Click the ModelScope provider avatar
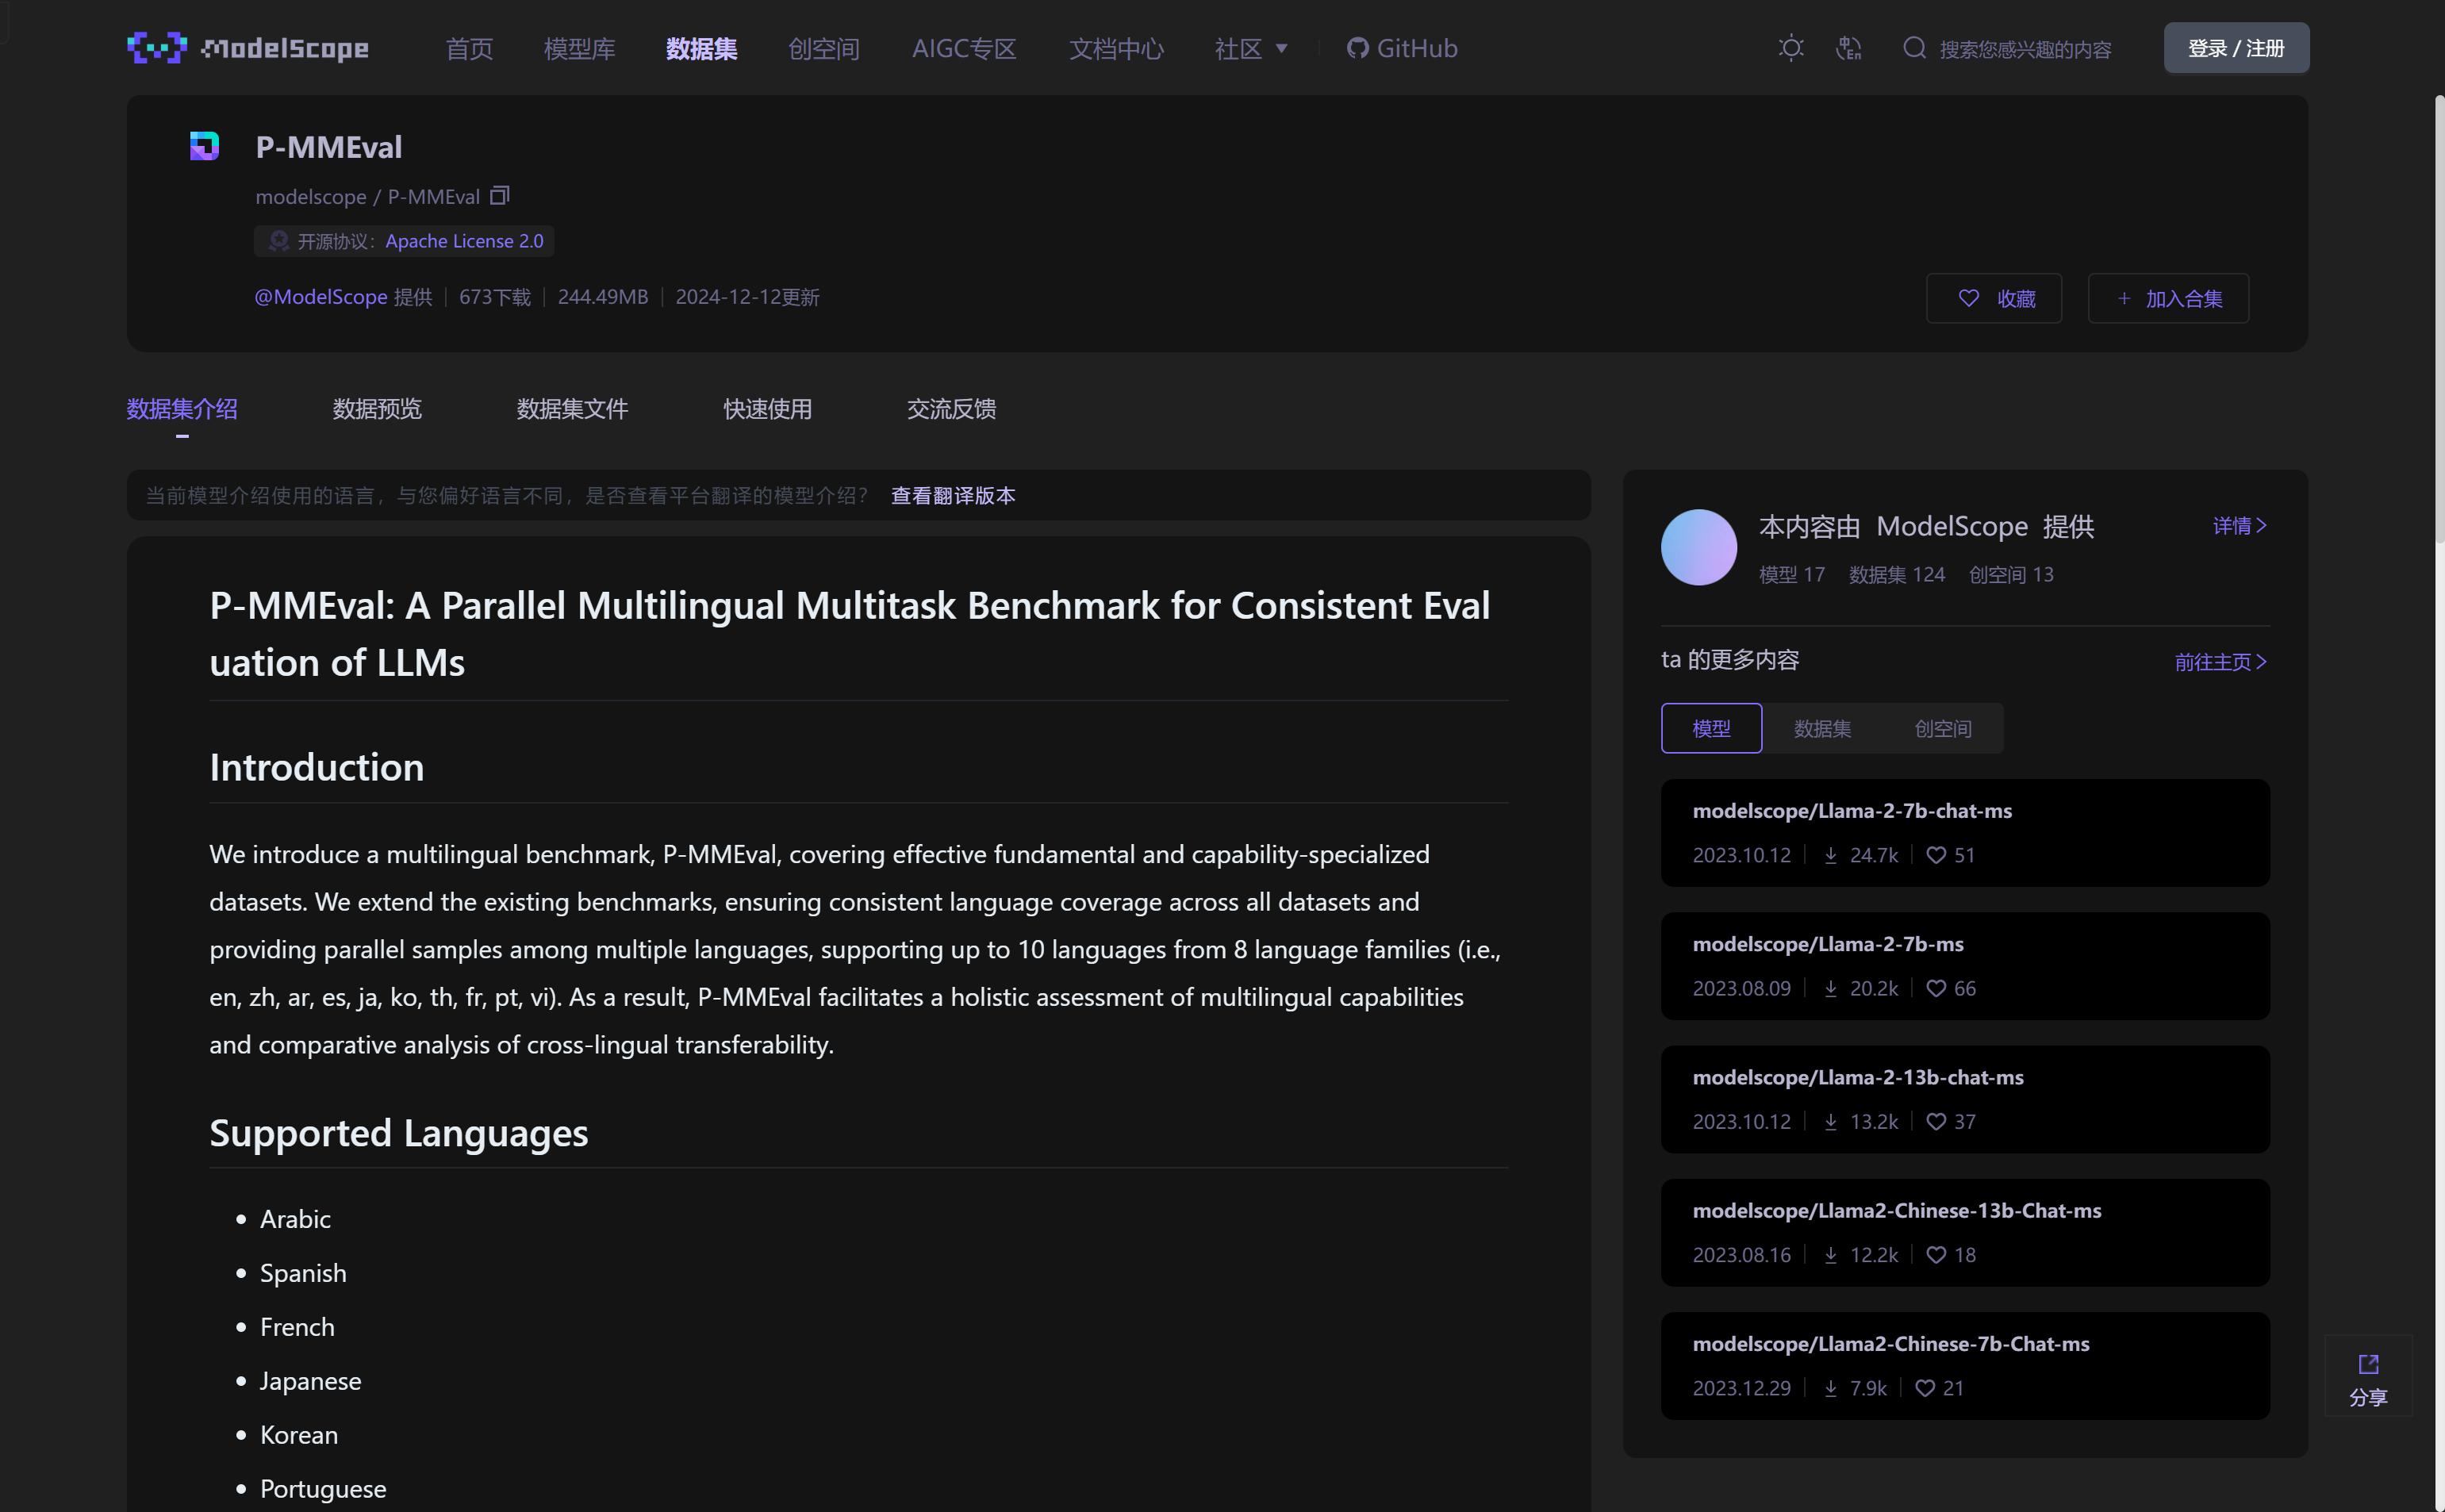The height and width of the screenshot is (1512, 2445). [1698, 547]
